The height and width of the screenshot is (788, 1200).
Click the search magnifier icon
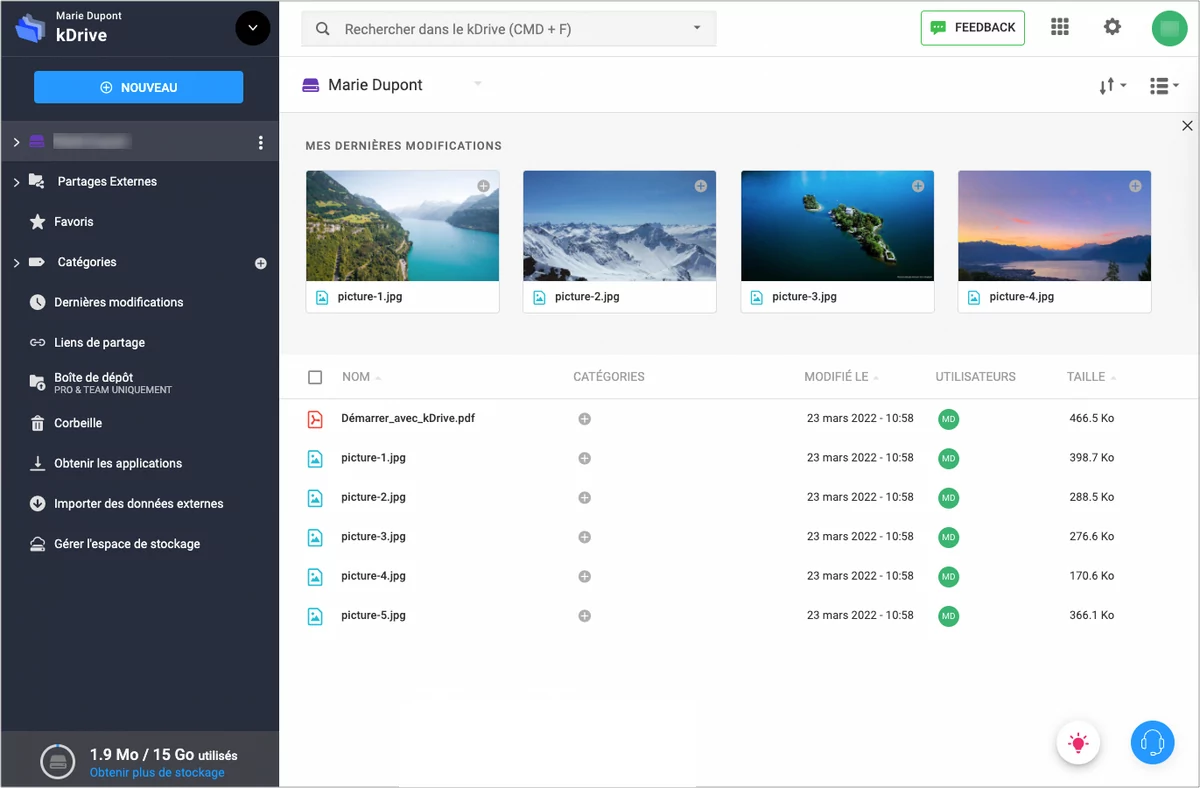pyautogui.click(x=323, y=29)
